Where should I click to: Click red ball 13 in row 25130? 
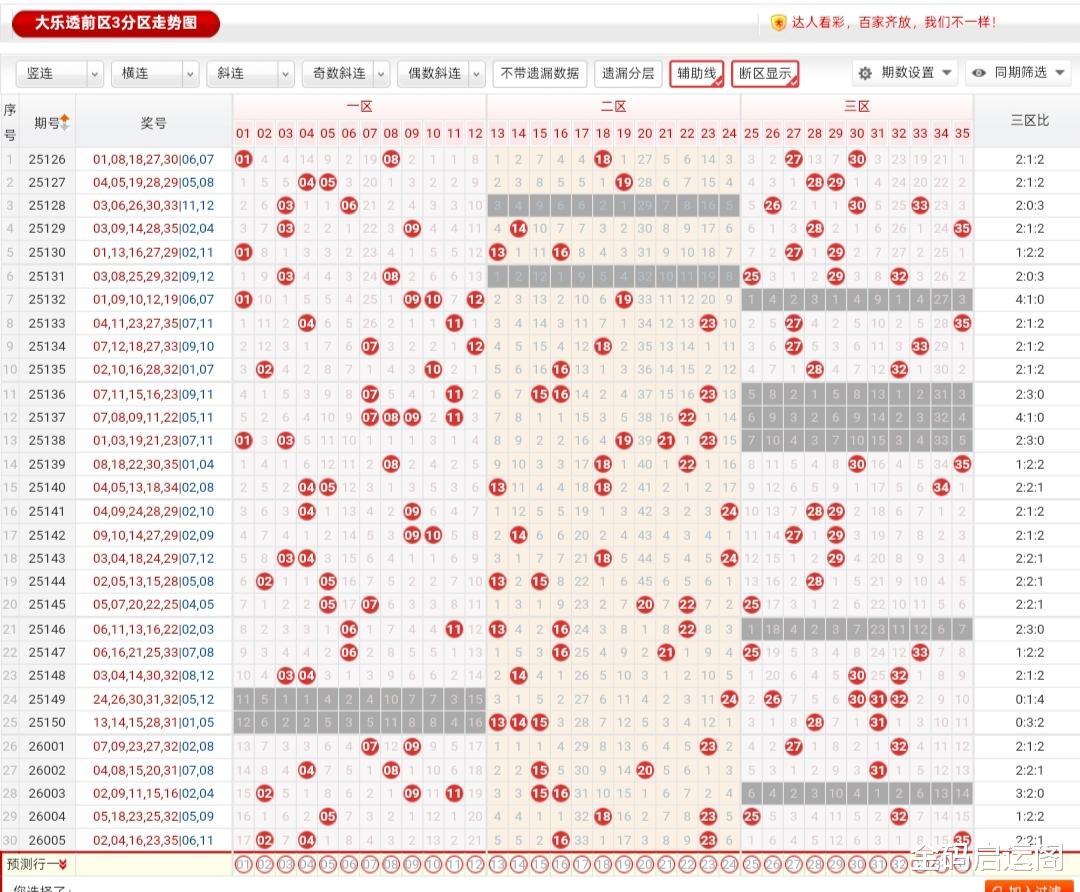[x=497, y=252]
